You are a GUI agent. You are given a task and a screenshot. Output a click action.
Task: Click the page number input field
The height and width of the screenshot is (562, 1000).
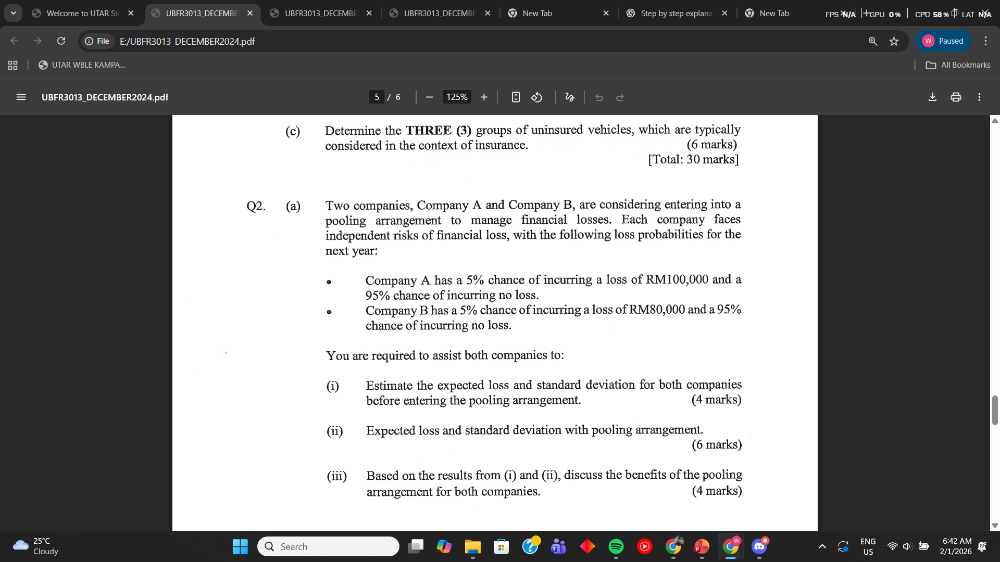click(x=377, y=97)
